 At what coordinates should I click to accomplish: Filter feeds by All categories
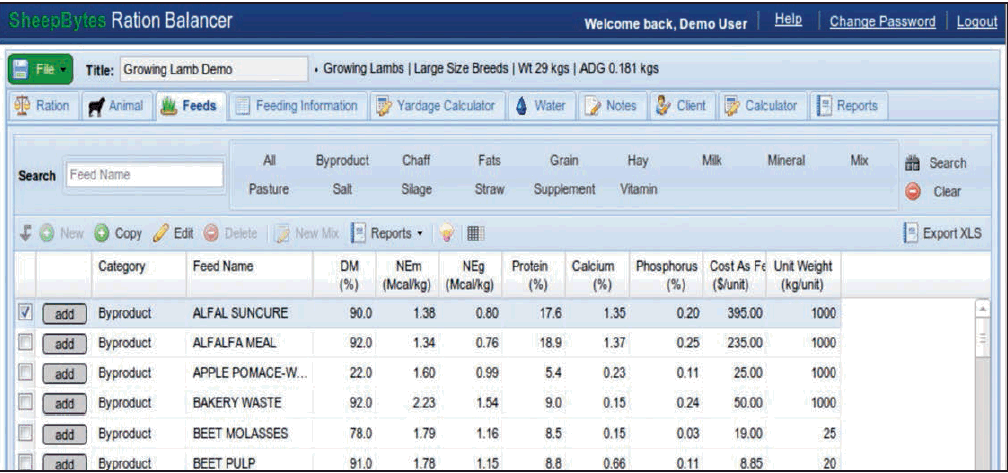(x=270, y=161)
